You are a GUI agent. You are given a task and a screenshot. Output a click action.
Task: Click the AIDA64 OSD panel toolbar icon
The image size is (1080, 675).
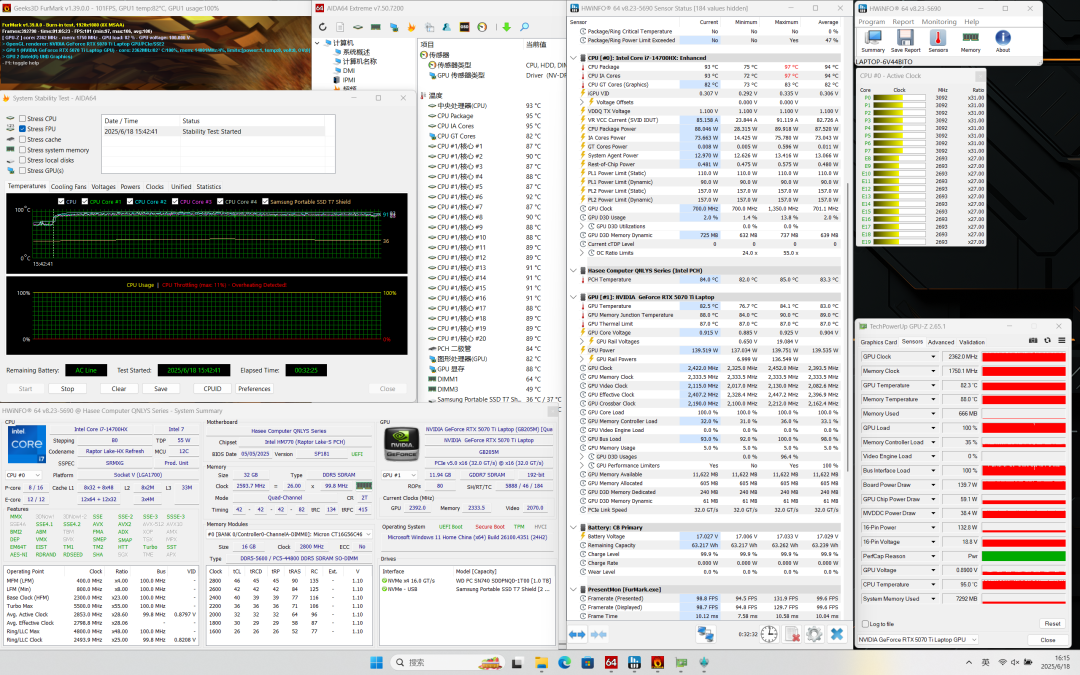[465, 27]
